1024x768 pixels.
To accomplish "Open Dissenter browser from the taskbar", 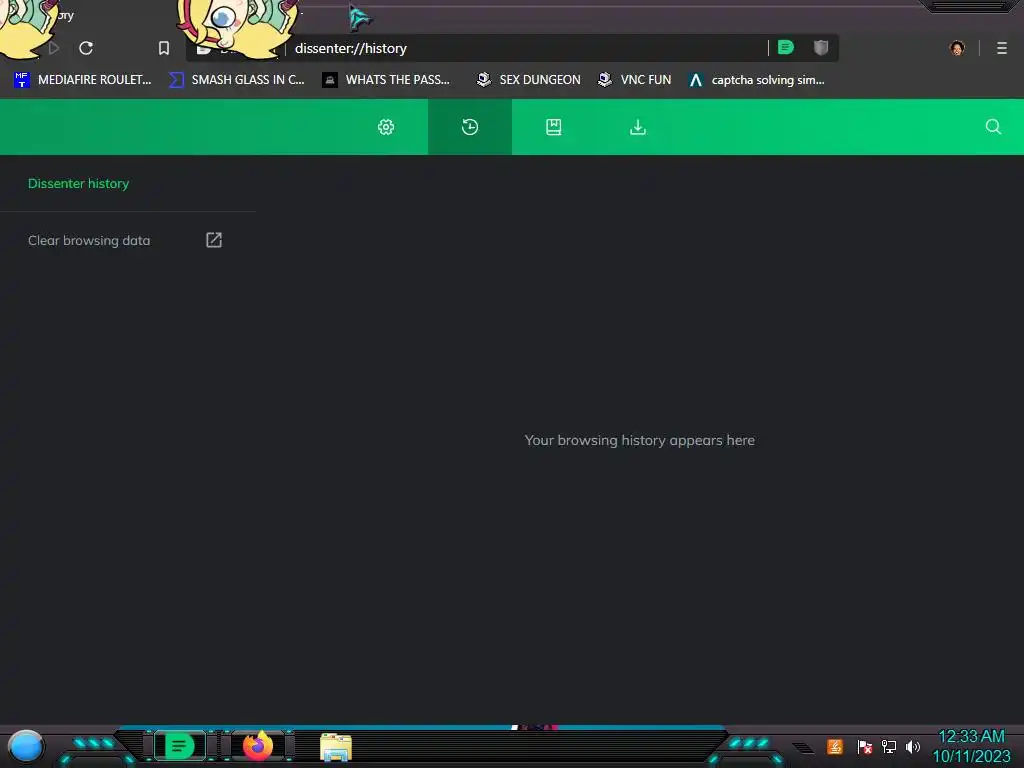I will point(180,746).
